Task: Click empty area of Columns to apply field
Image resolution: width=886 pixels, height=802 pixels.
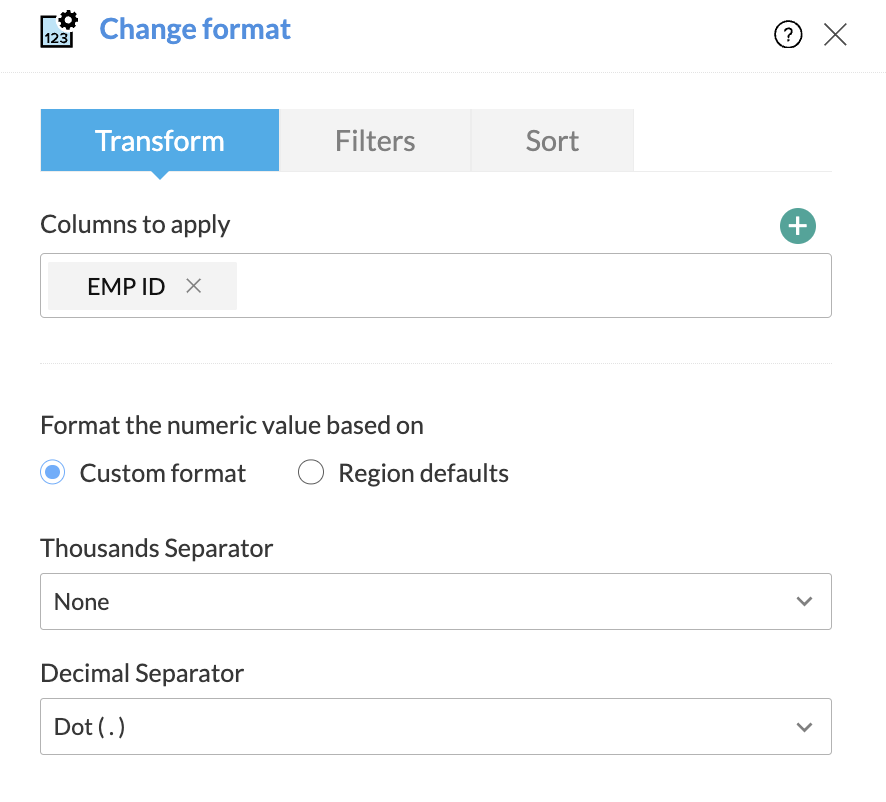Action: [530, 286]
